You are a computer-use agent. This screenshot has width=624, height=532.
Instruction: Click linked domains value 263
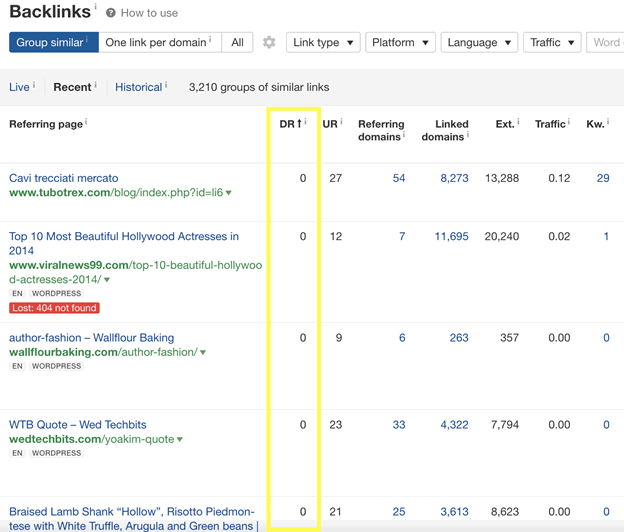[459, 338]
